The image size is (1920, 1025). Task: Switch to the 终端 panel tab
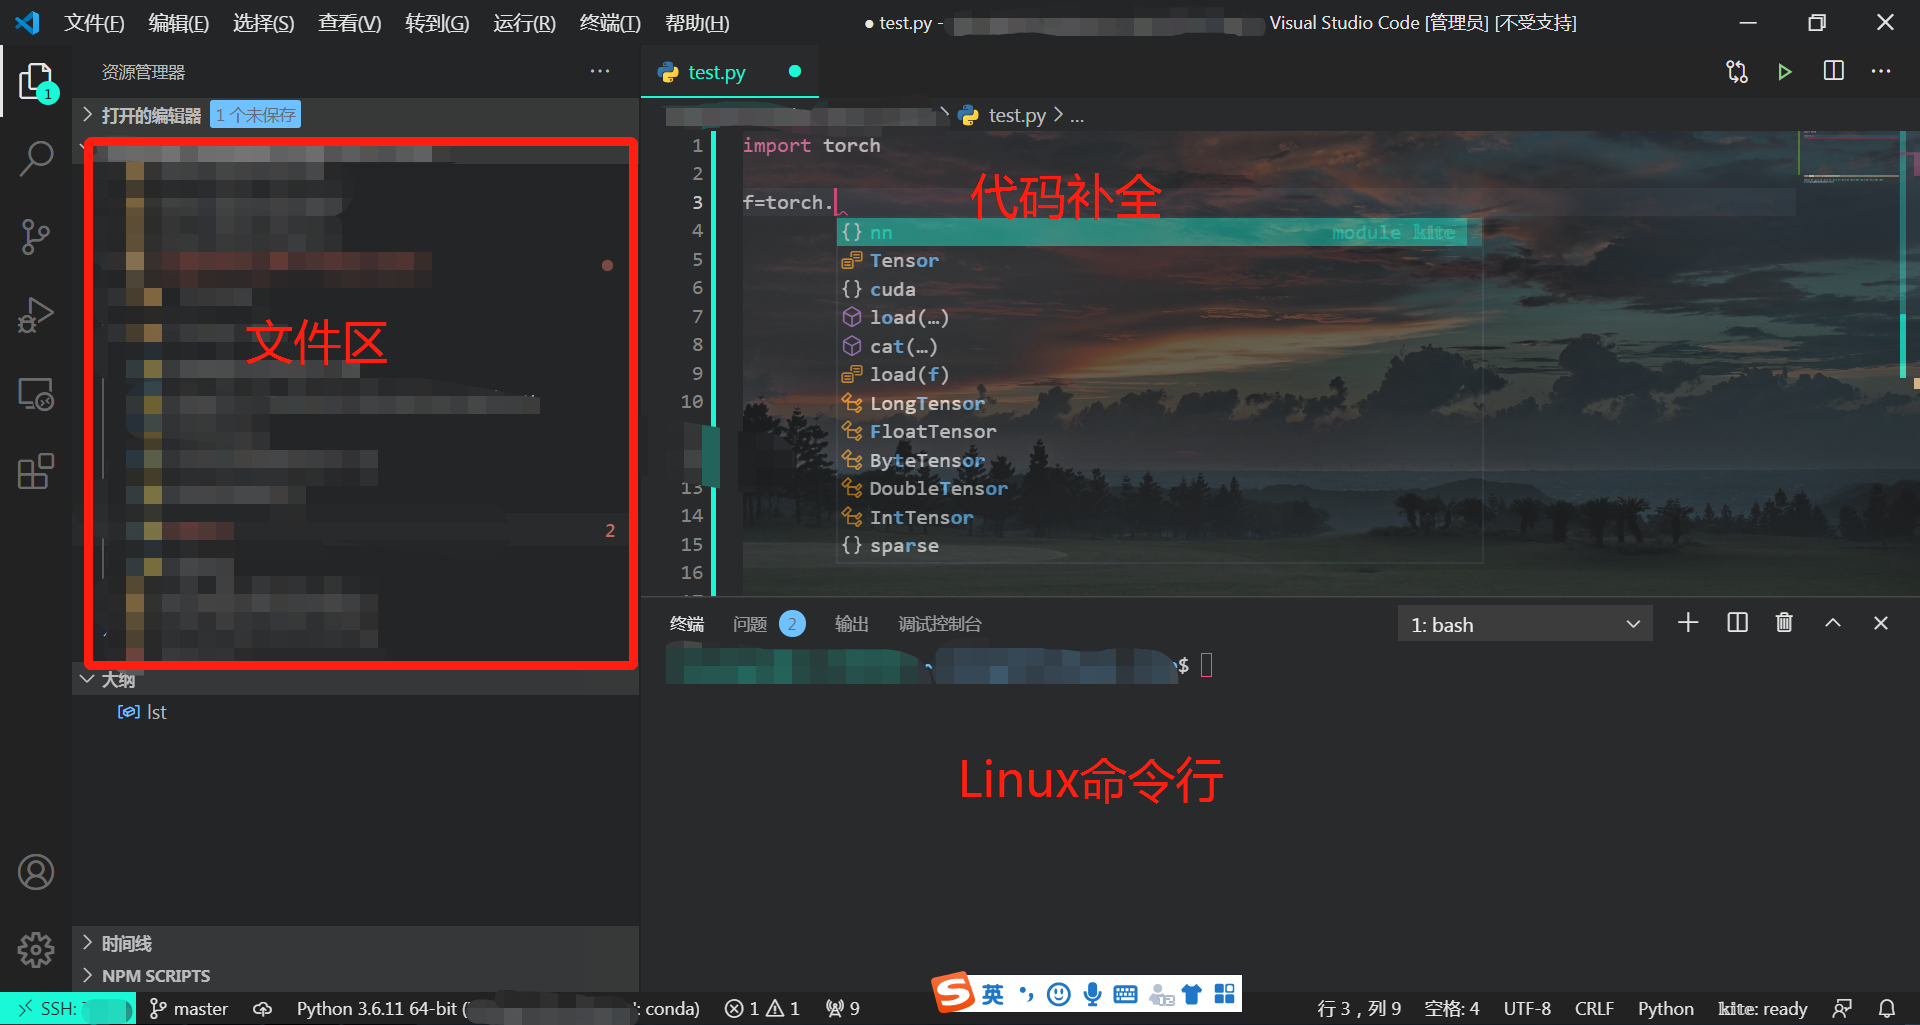tap(687, 624)
